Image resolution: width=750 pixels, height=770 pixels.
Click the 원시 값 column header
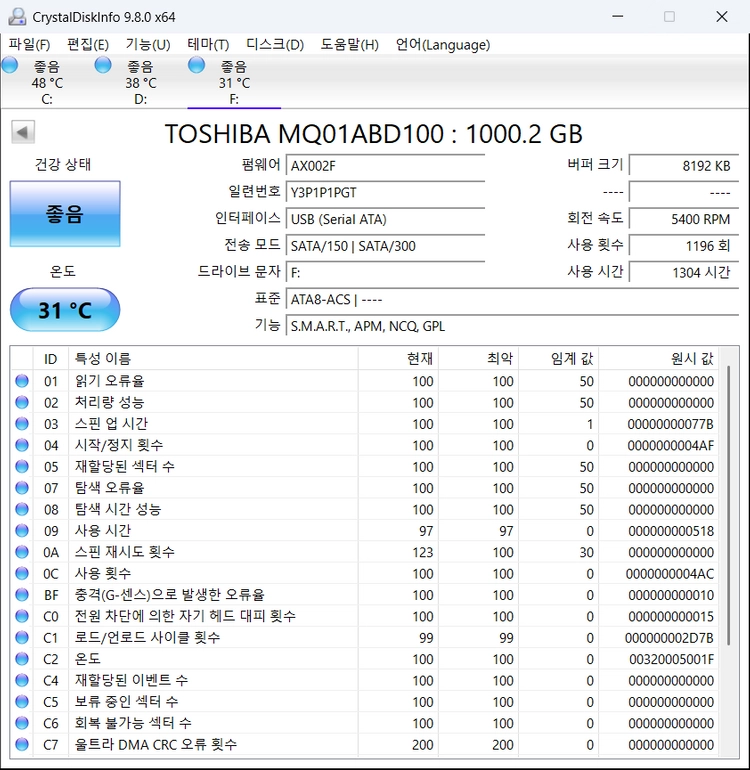tap(659, 358)
